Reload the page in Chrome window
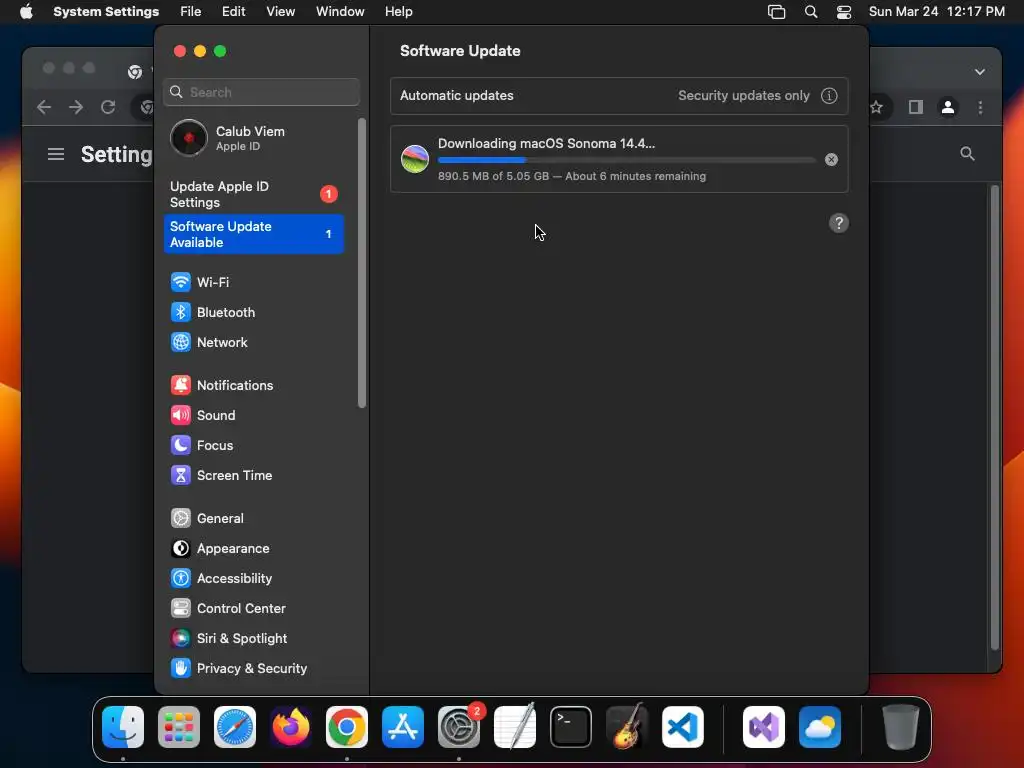 [108, 107]
